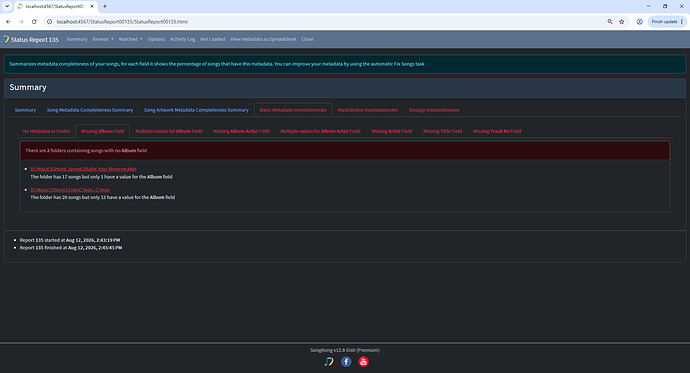
Task: Open the Missing Track No Field tab
Action: point(497,131)
